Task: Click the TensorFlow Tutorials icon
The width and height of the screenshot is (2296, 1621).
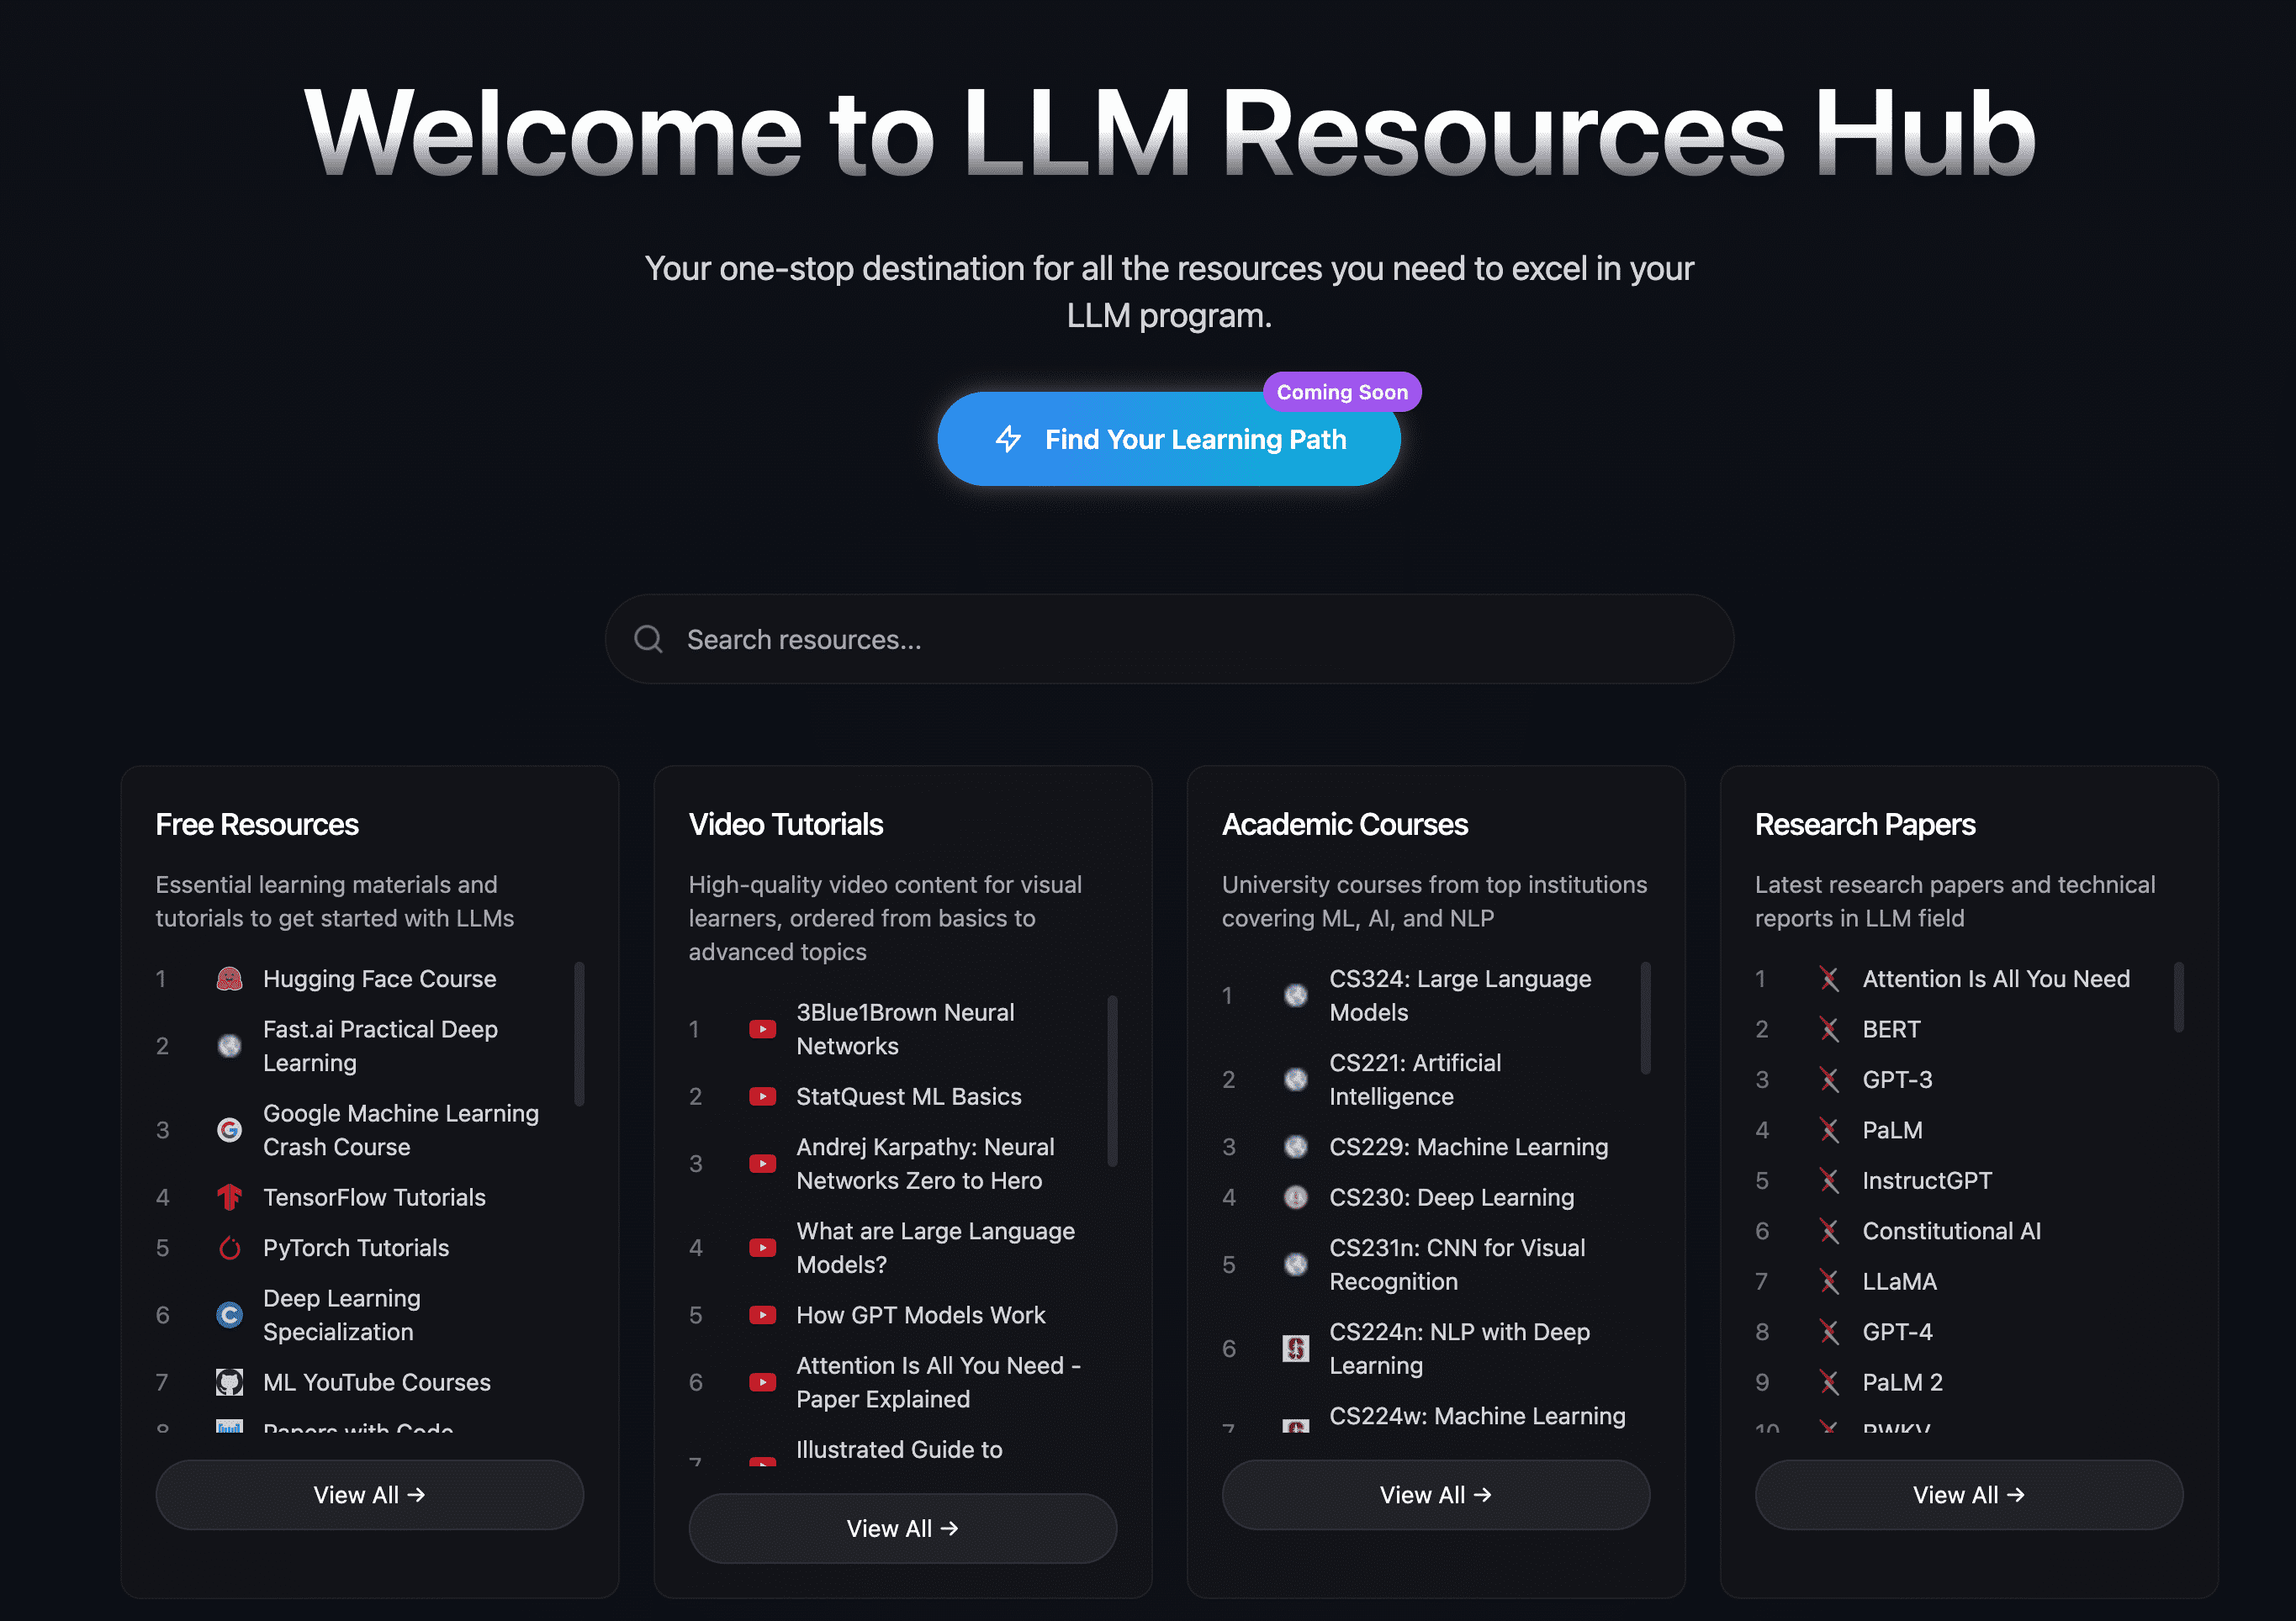Action: (x=229, y=1197)
